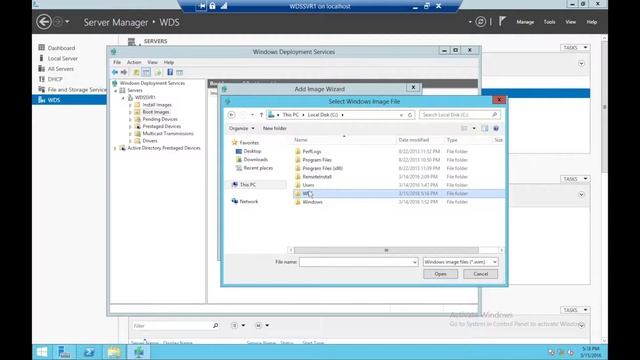The image size is (640, 360).
Task: Select the RemoteInstall folder
Action: 317,177
